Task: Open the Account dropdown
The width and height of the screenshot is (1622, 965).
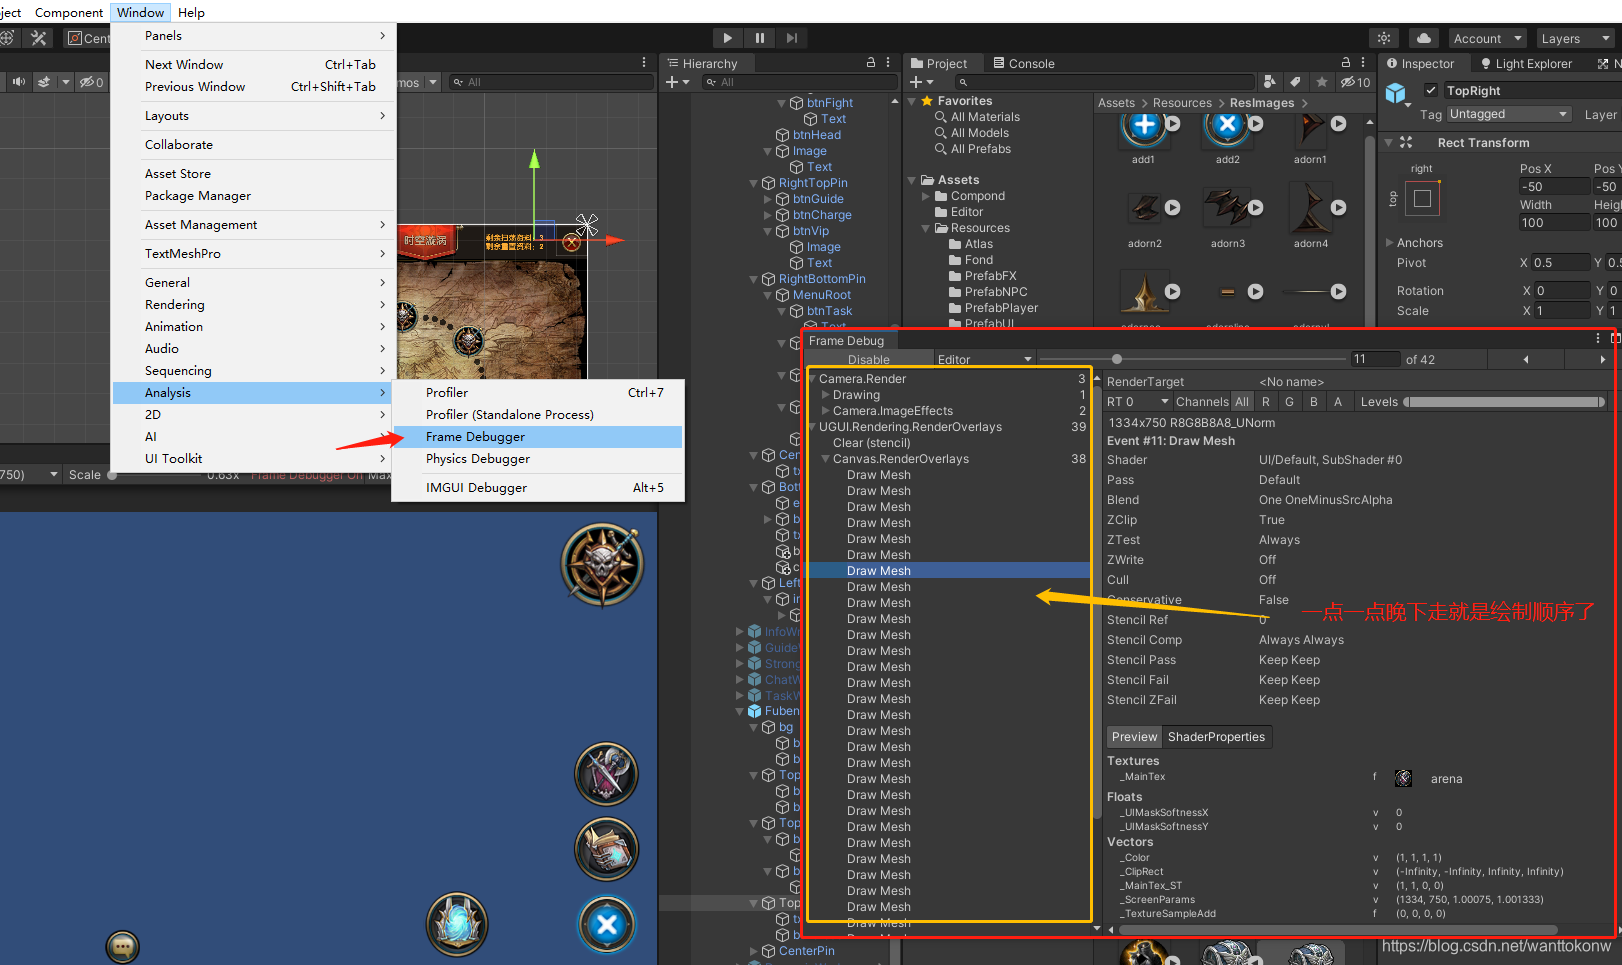Action: [x=1486, y=38]
